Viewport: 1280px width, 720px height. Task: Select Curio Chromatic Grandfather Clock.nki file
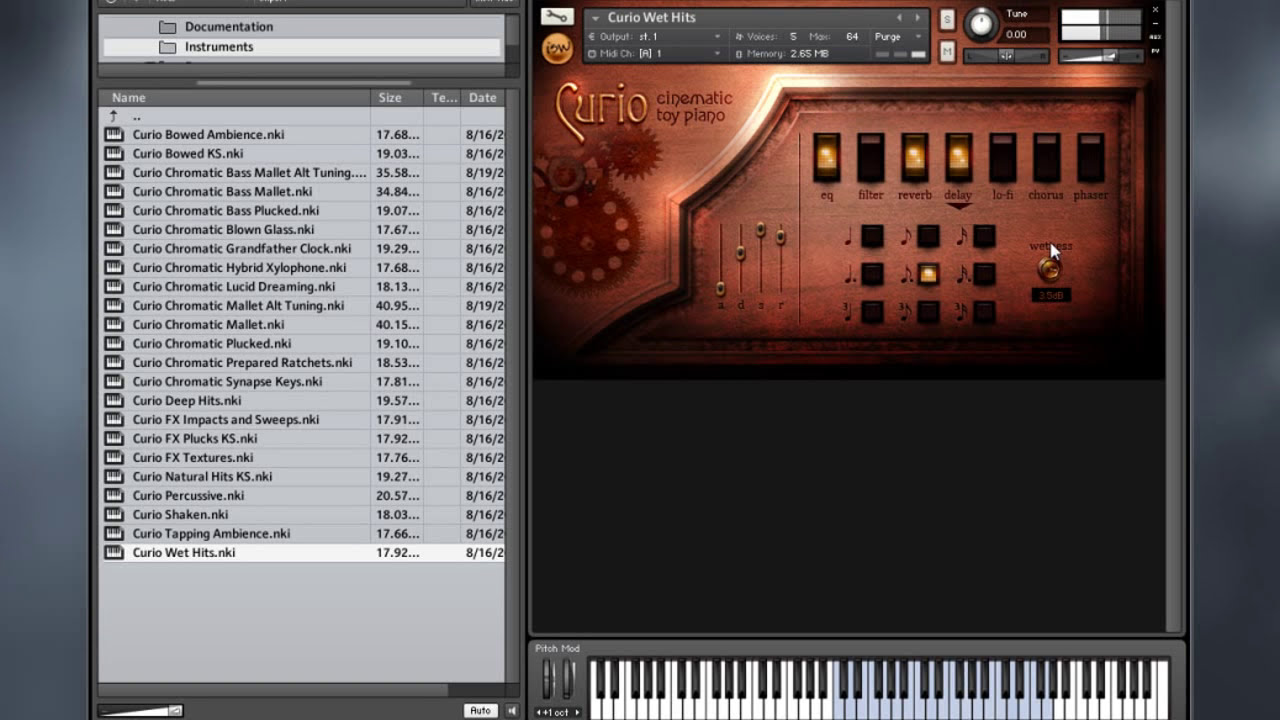click(302, 249)
